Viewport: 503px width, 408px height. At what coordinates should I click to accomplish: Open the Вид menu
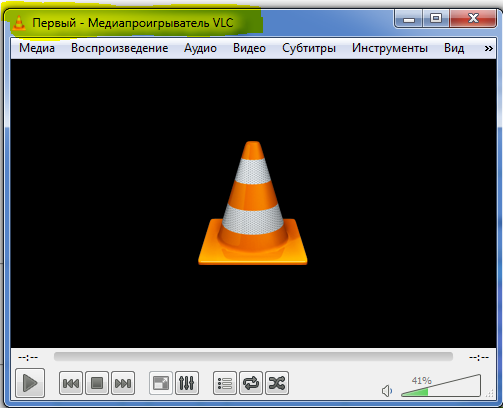pyautogui.click(x=454, y=48)
